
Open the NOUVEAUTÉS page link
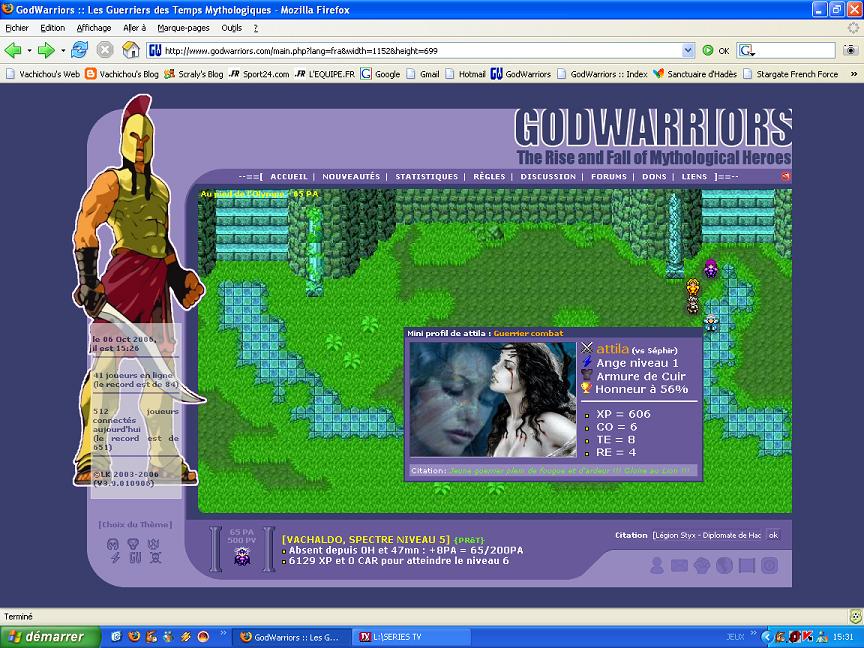point(351,176)
